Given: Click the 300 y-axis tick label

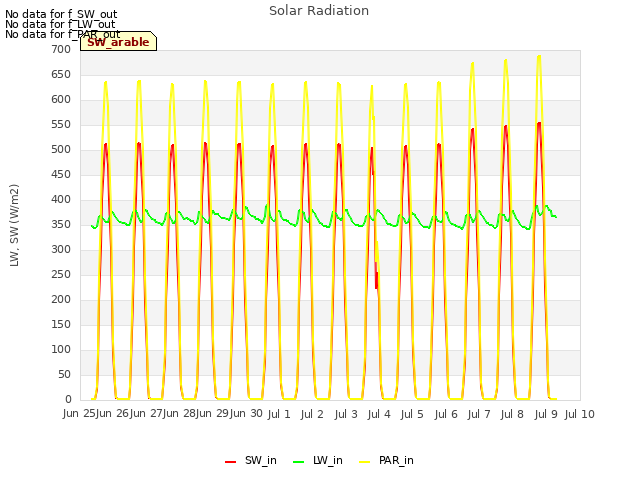Looking at the screenshot, I should click(x=61, y=249).
